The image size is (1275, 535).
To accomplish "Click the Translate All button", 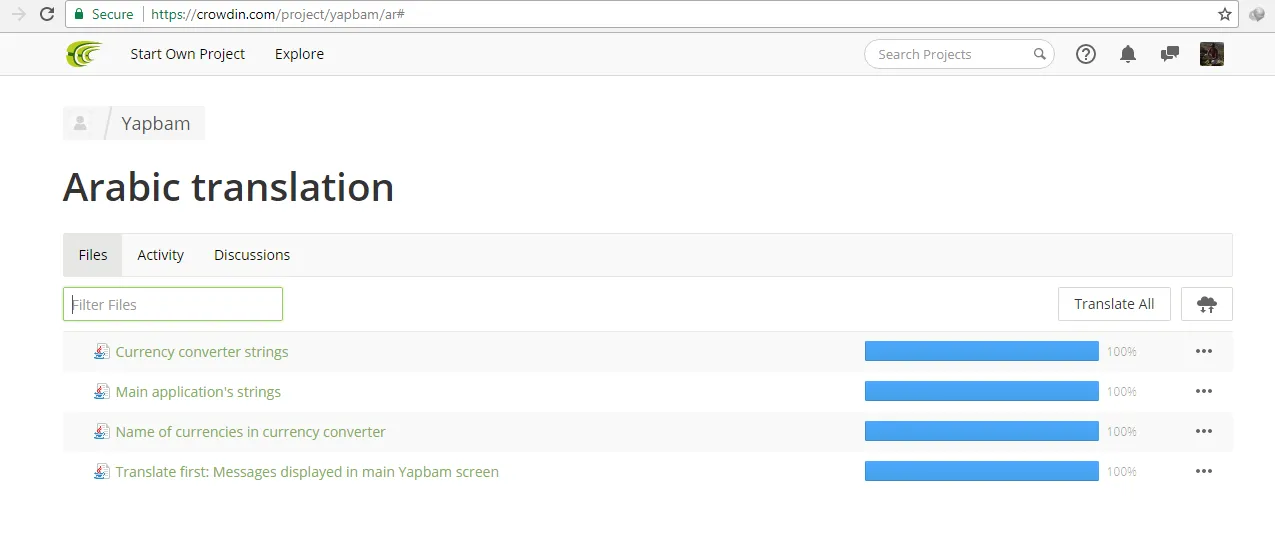I will [1114, 304].
